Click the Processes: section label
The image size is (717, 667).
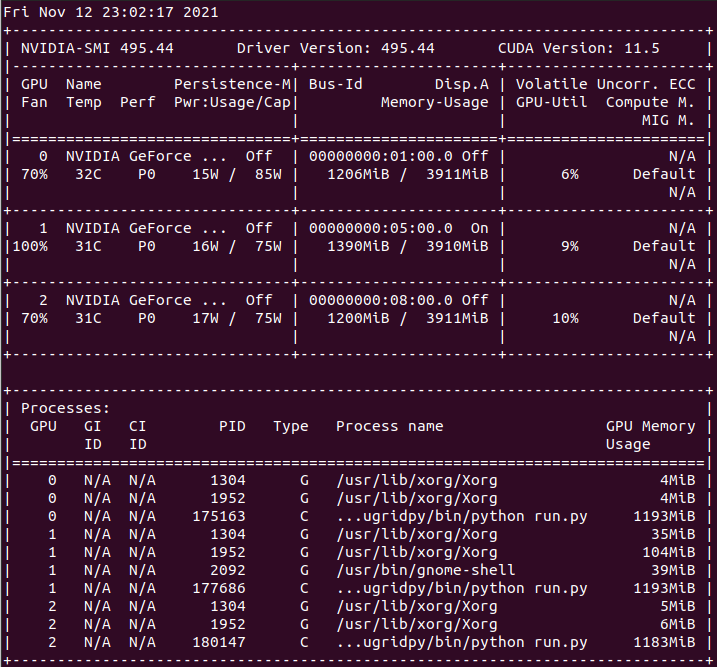pyautogui.click(x=65, y=408)
